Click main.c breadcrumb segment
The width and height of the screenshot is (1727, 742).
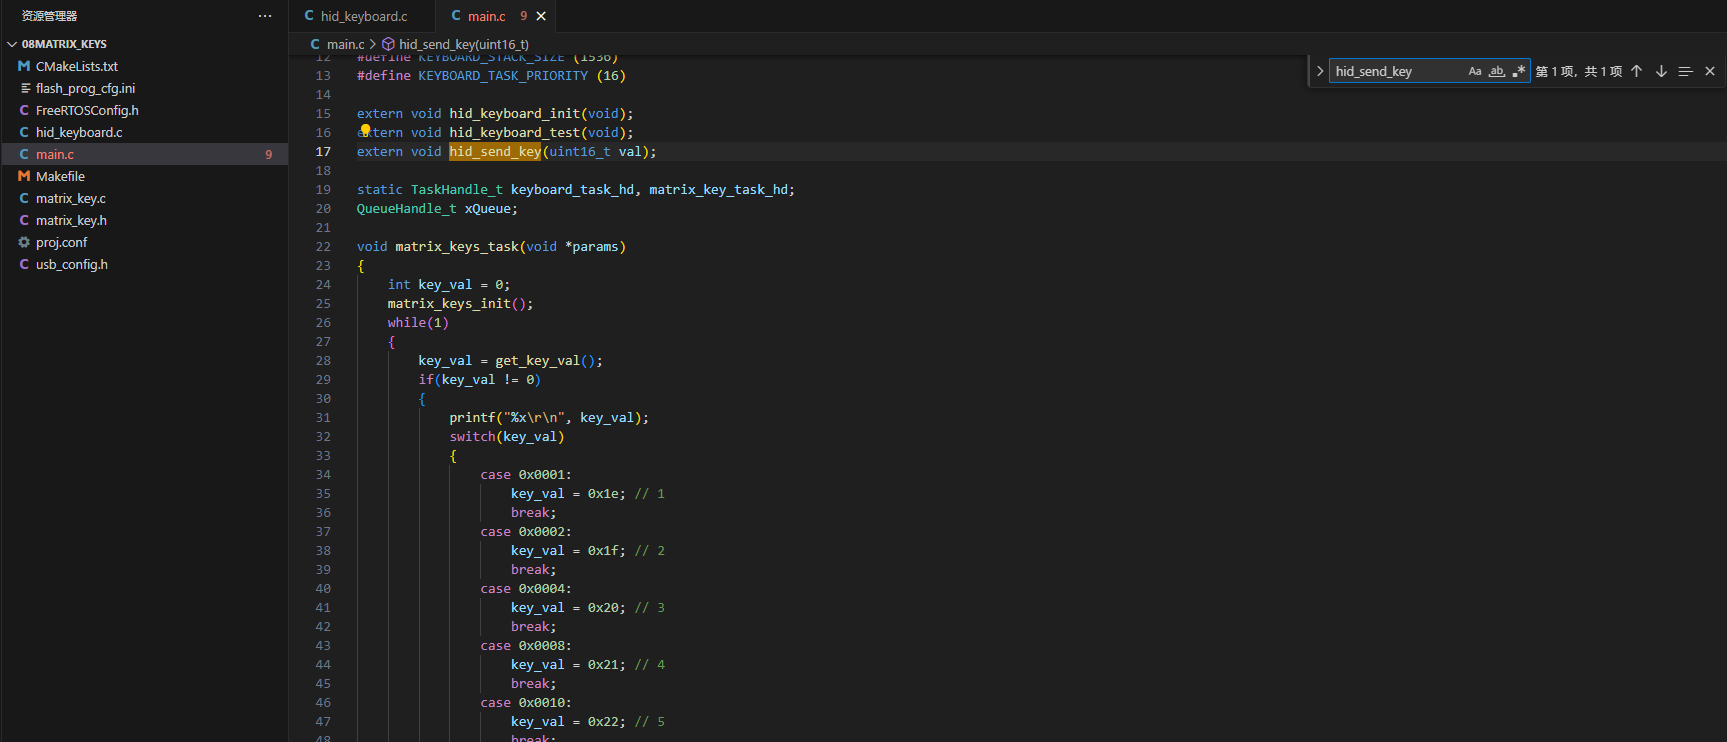(x=345, y=44)
